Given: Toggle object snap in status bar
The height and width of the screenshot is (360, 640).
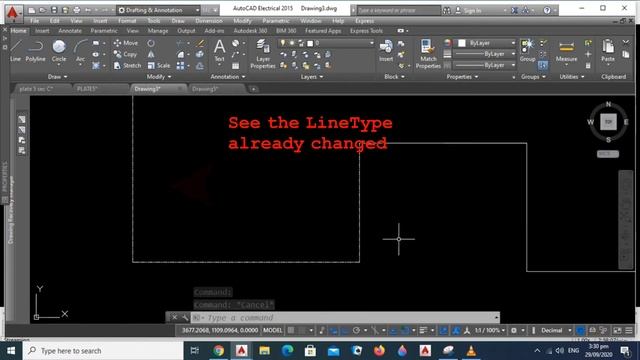Looking at the screenshot, I should (404, 330).
